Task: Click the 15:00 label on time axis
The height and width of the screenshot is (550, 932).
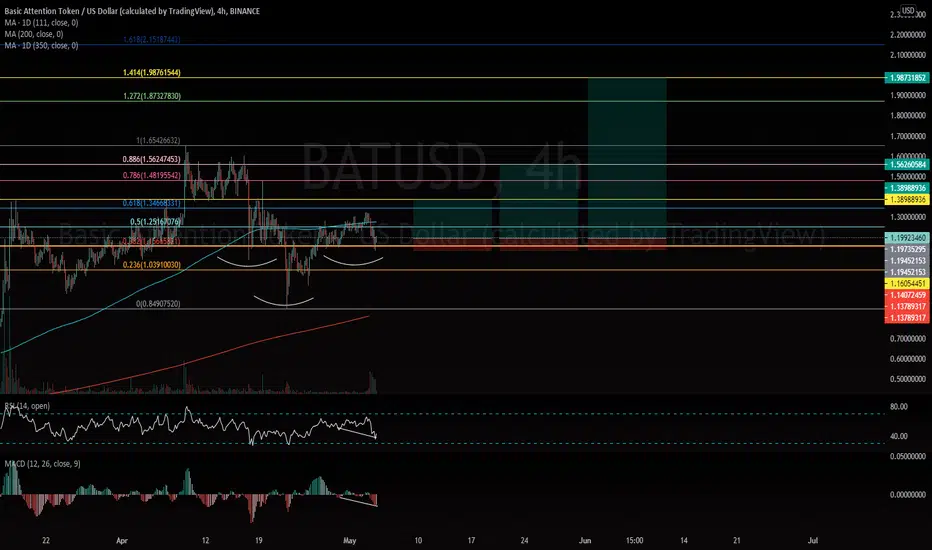Action: [634, 540]
